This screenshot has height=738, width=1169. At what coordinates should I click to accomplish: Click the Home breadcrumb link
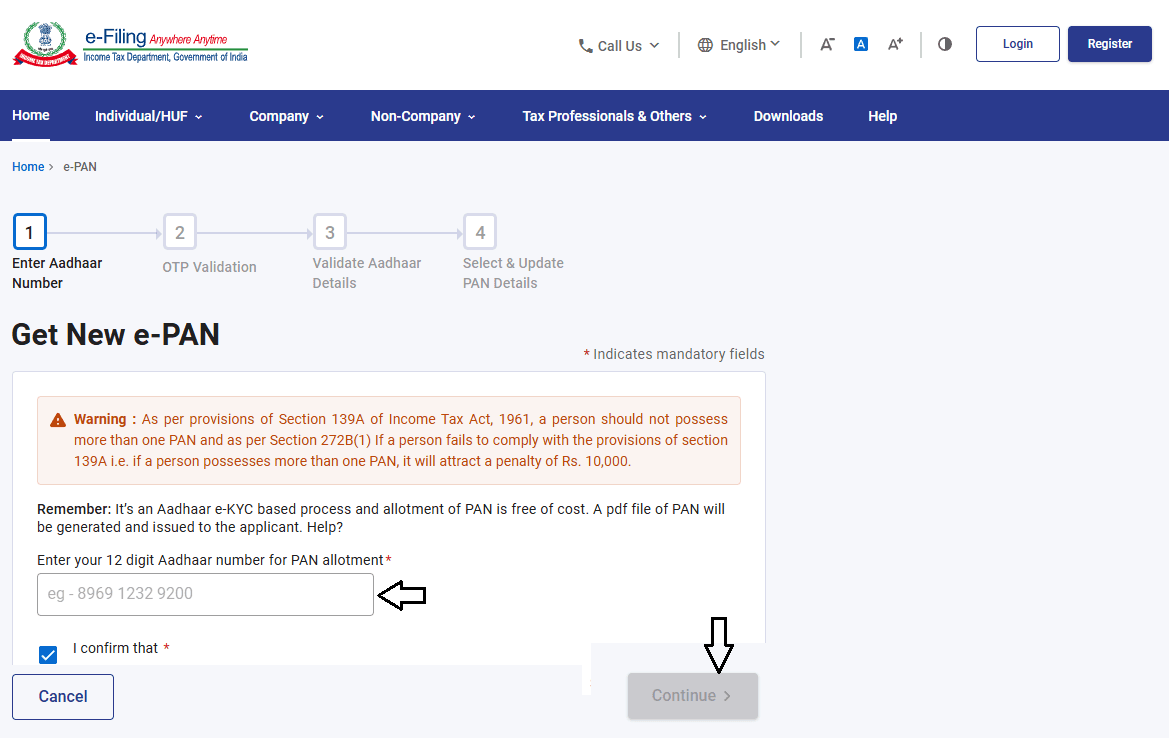tap(28, 166)
